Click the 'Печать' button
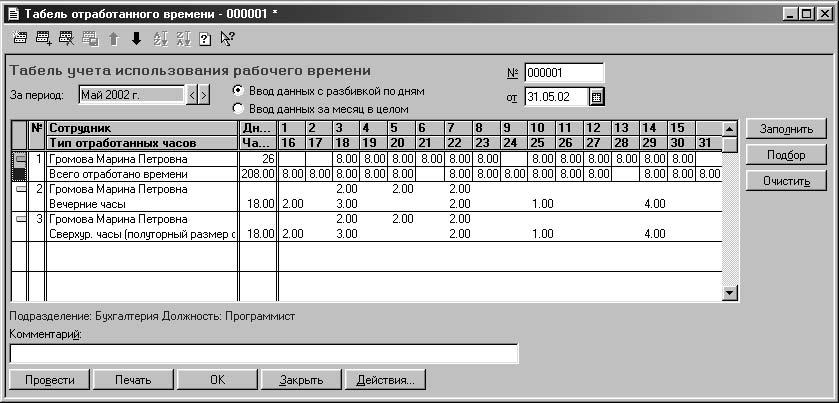Image resolution: width=839 pixels, height=403 pixels. 133,380
